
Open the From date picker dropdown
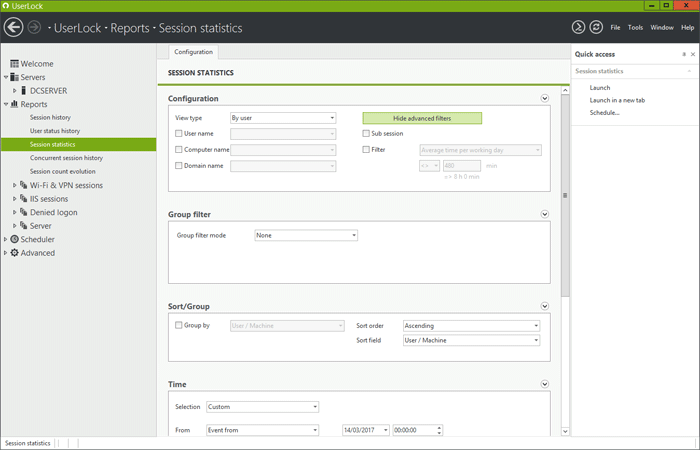coord(385,430)
